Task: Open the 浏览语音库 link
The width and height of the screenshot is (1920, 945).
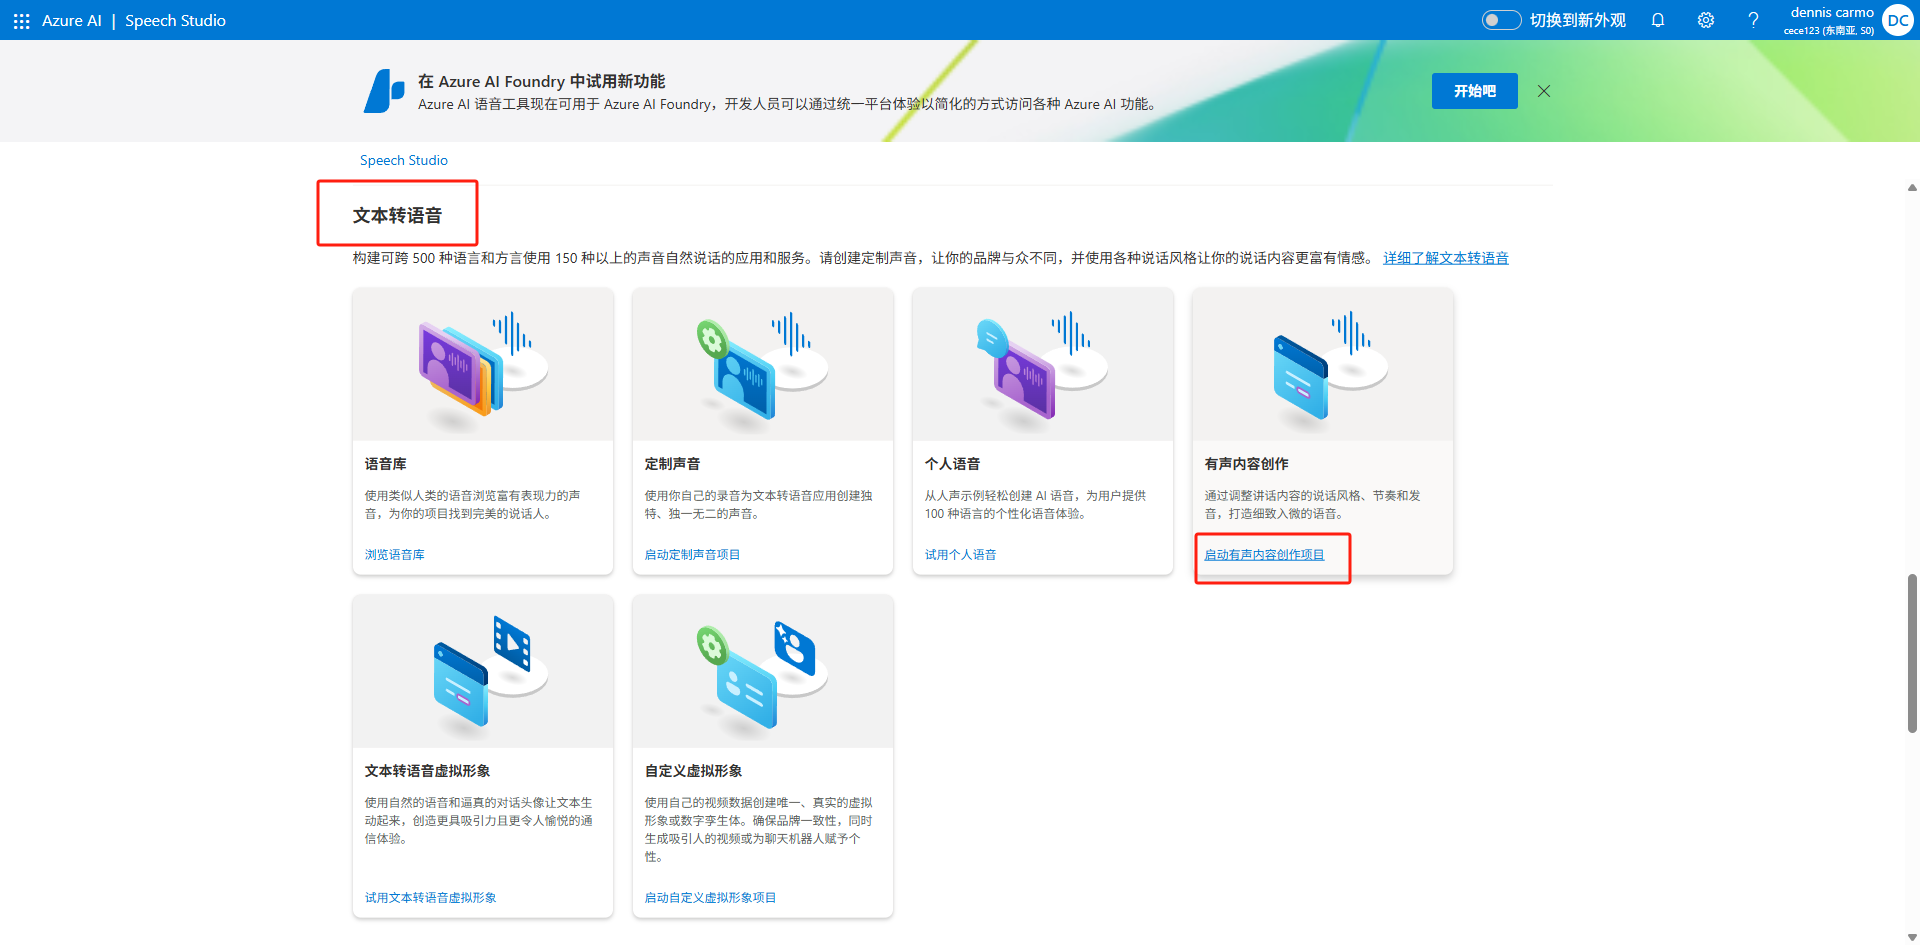Action: point(394,555)
